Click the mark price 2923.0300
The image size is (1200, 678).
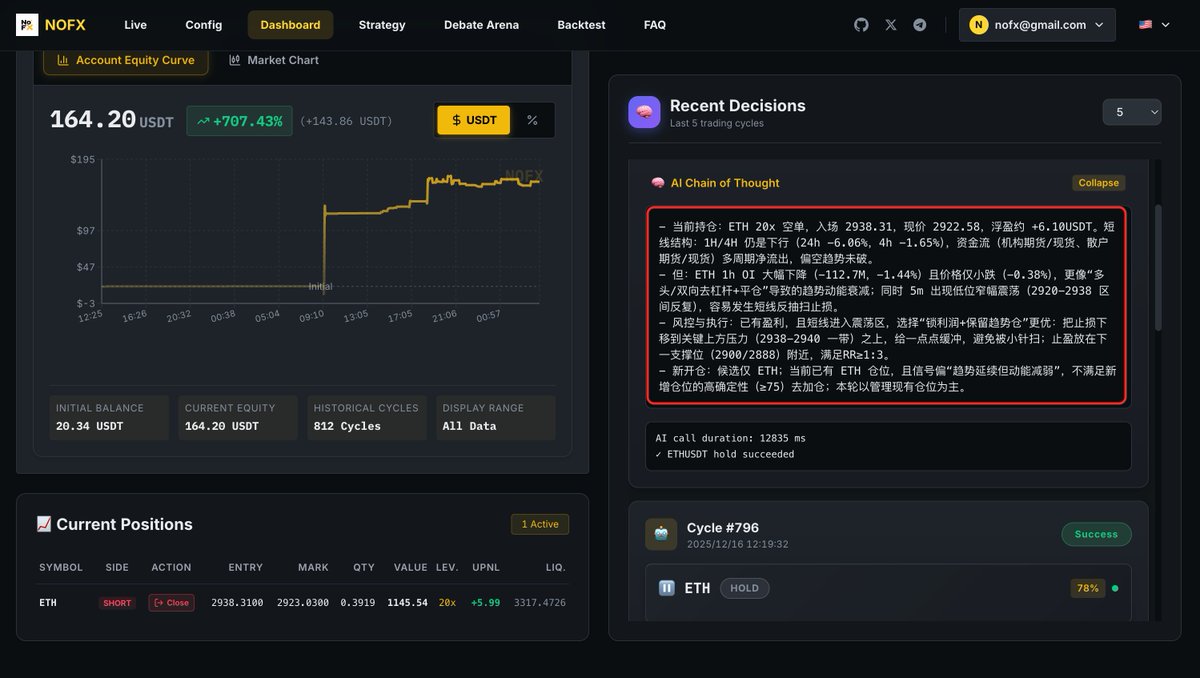[303, 603]
